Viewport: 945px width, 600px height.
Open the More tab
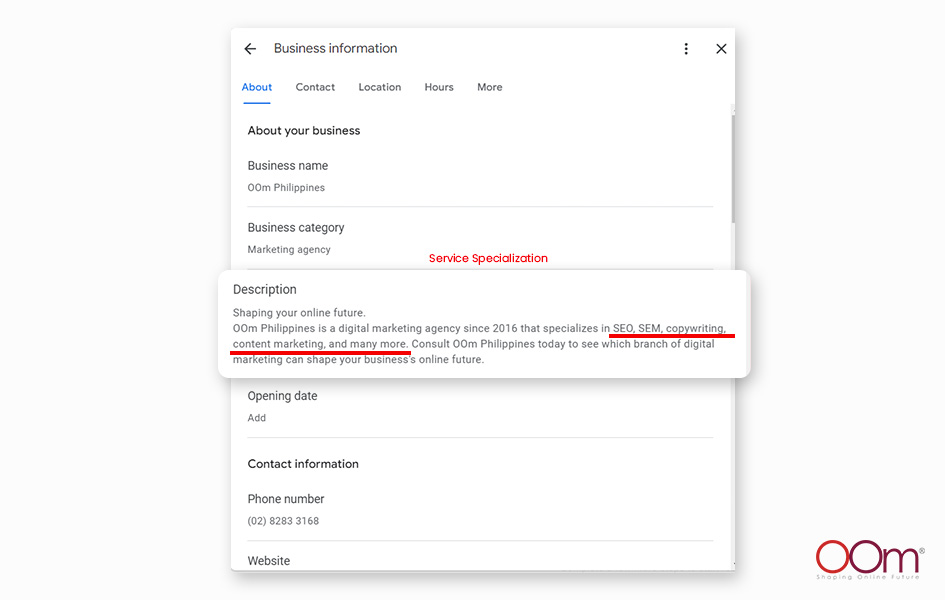pyautogui.click(x=490, y=87)
